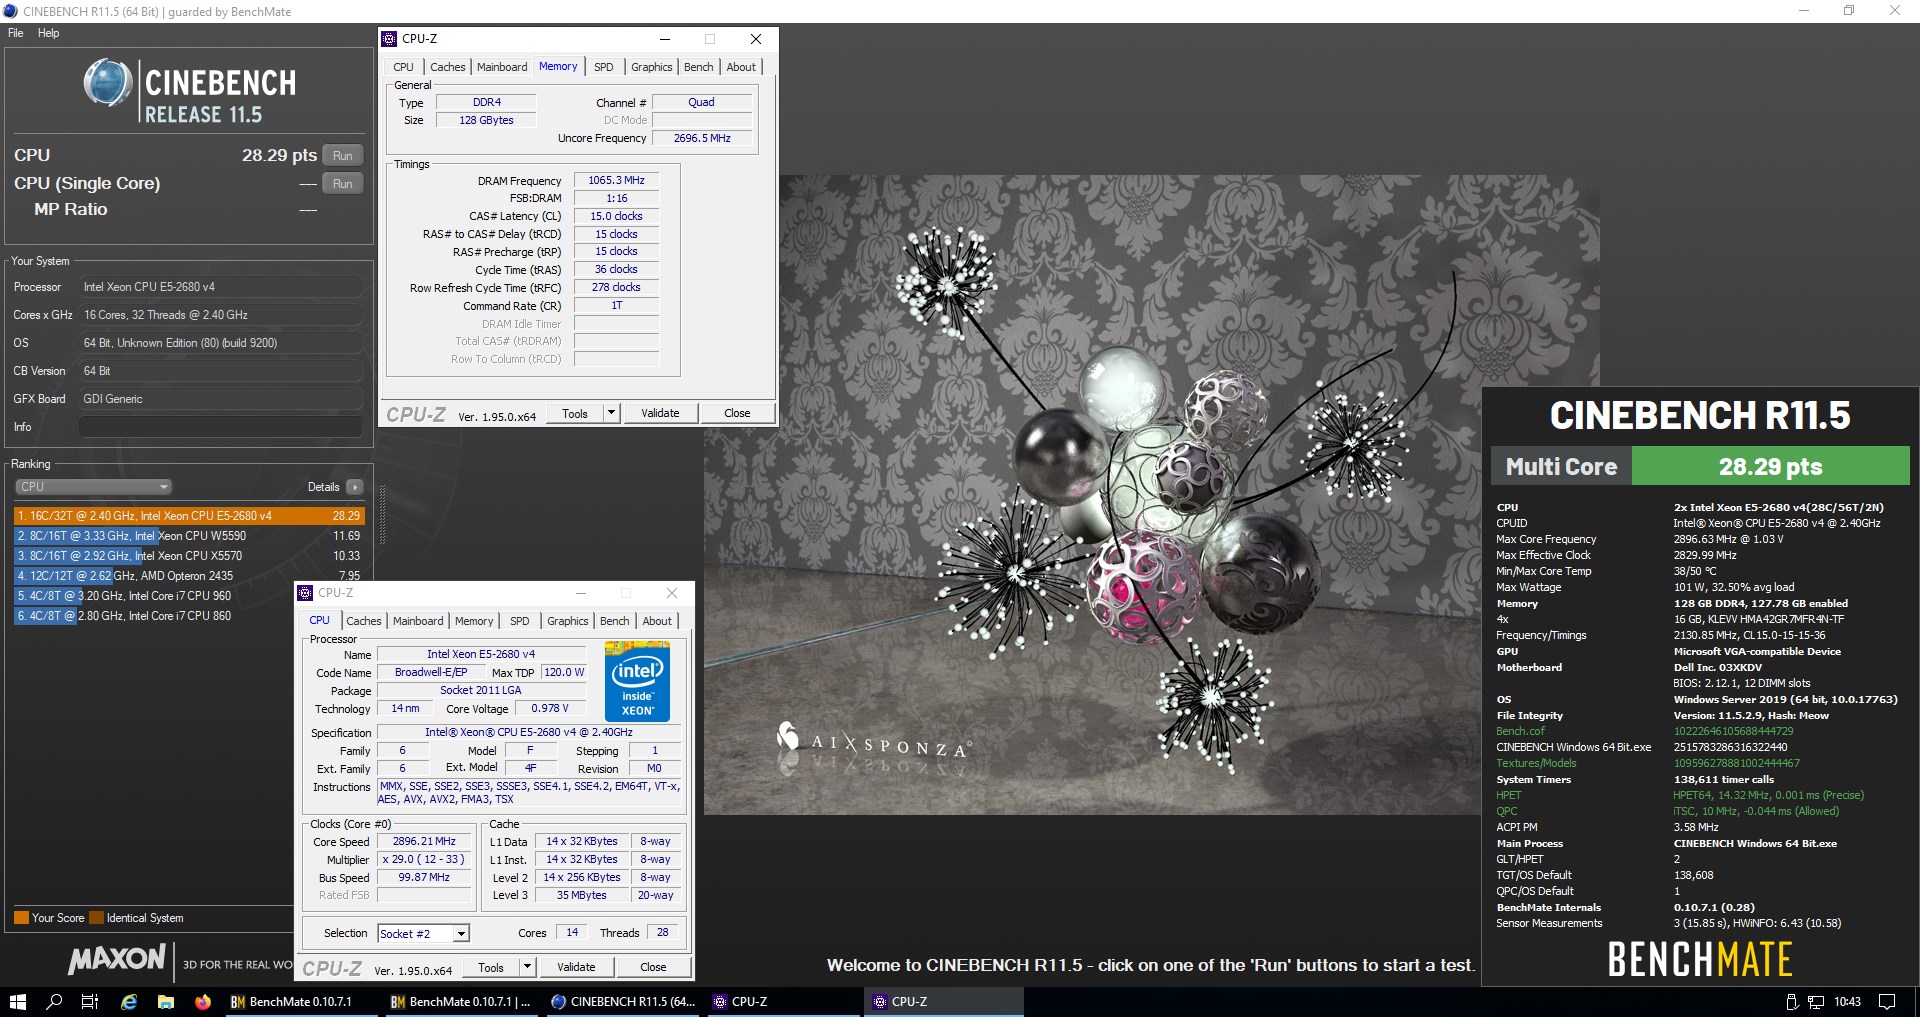Launch Firefox from taskbar

pos(203,1001)
